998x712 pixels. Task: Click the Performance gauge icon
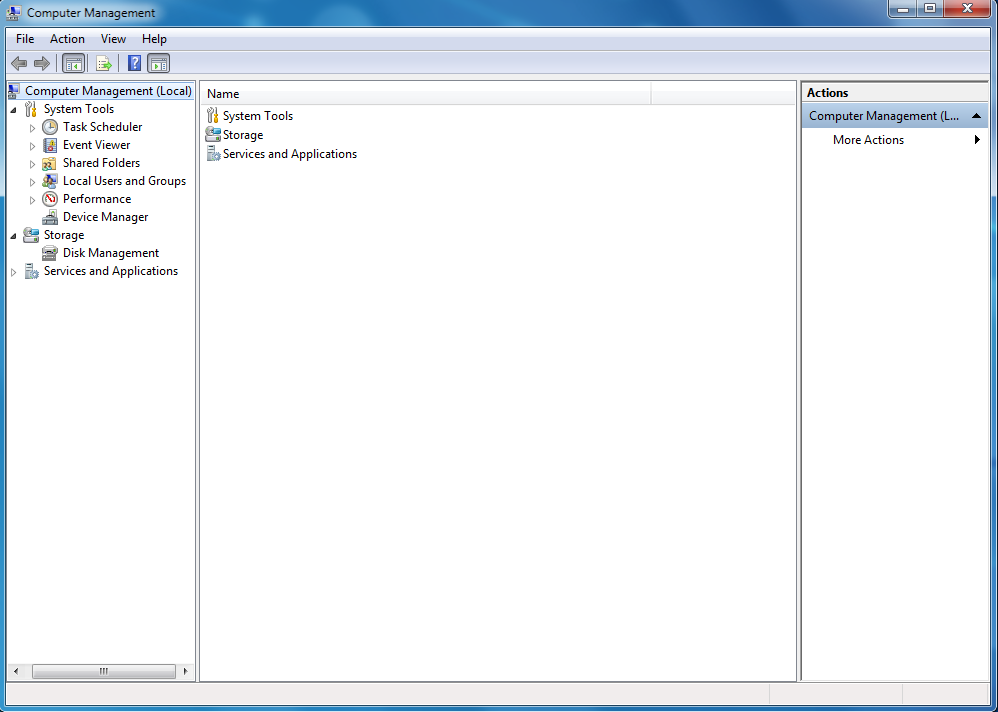tap(50, 199)
